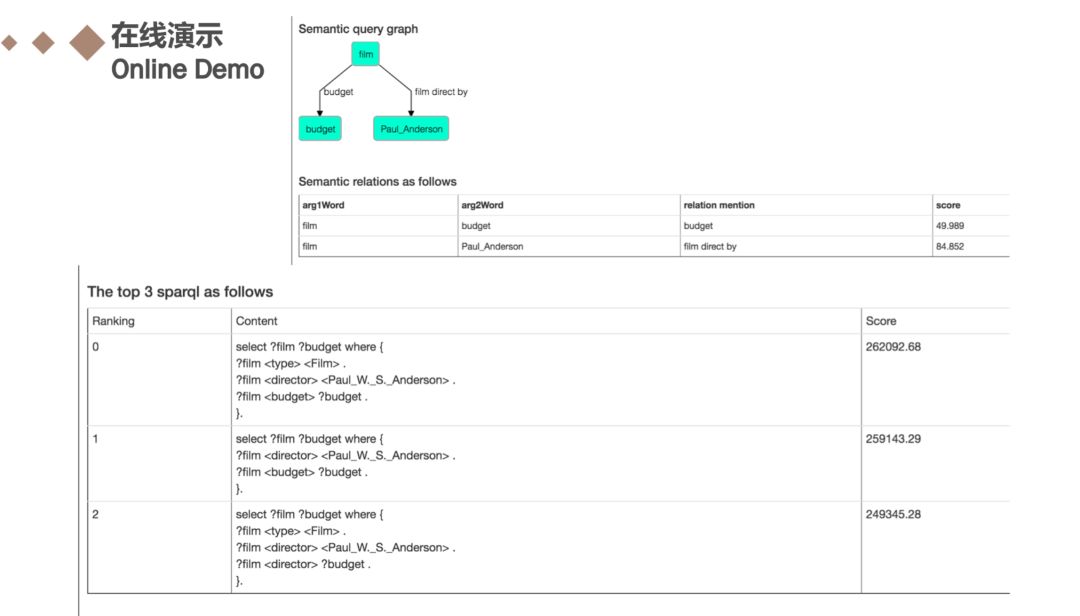Click the large diamond beside the slide title

pyautogui.click(x=87, y=42)
